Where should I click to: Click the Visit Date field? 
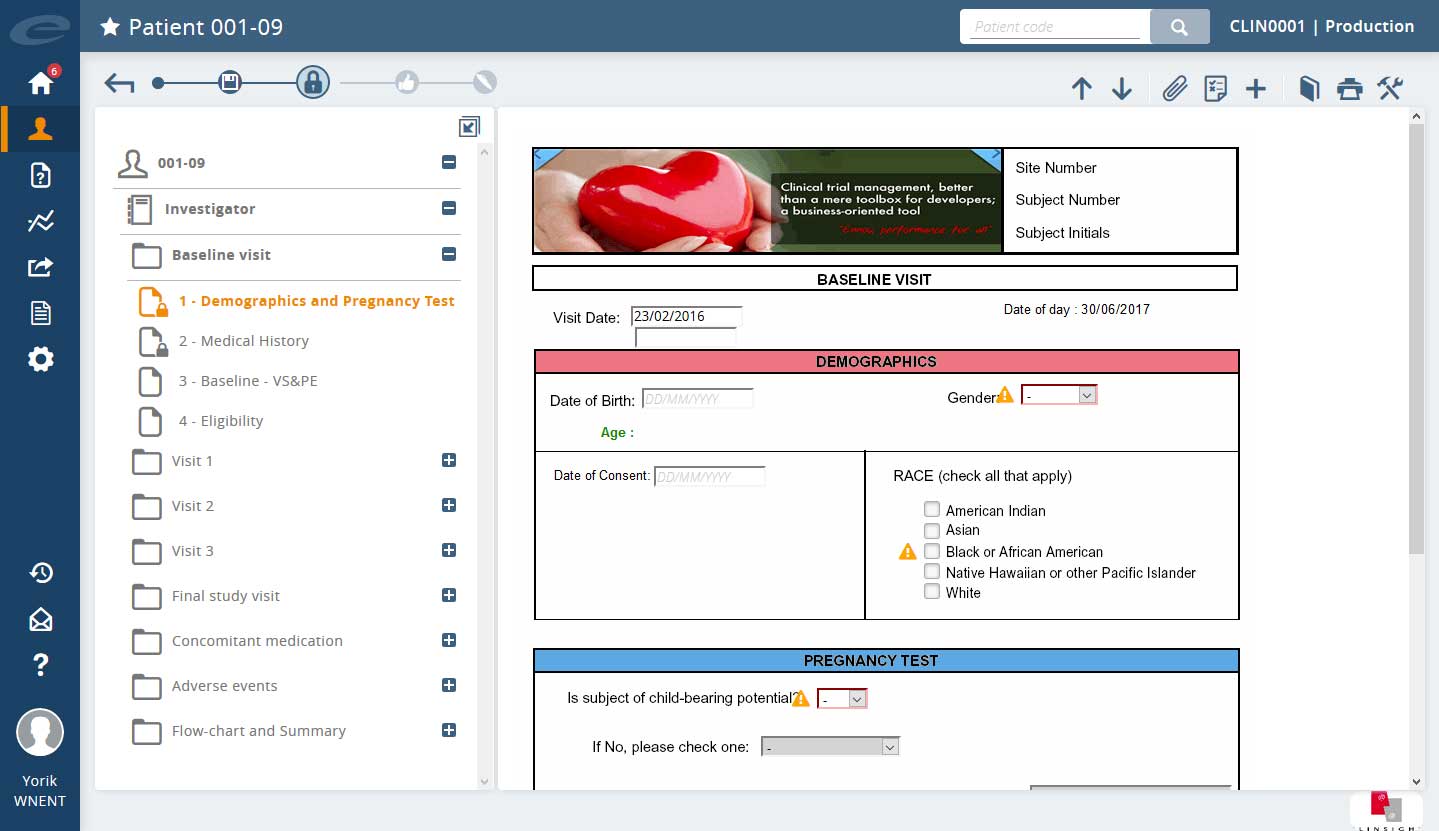pyautogui.click(x=686, y=316)
